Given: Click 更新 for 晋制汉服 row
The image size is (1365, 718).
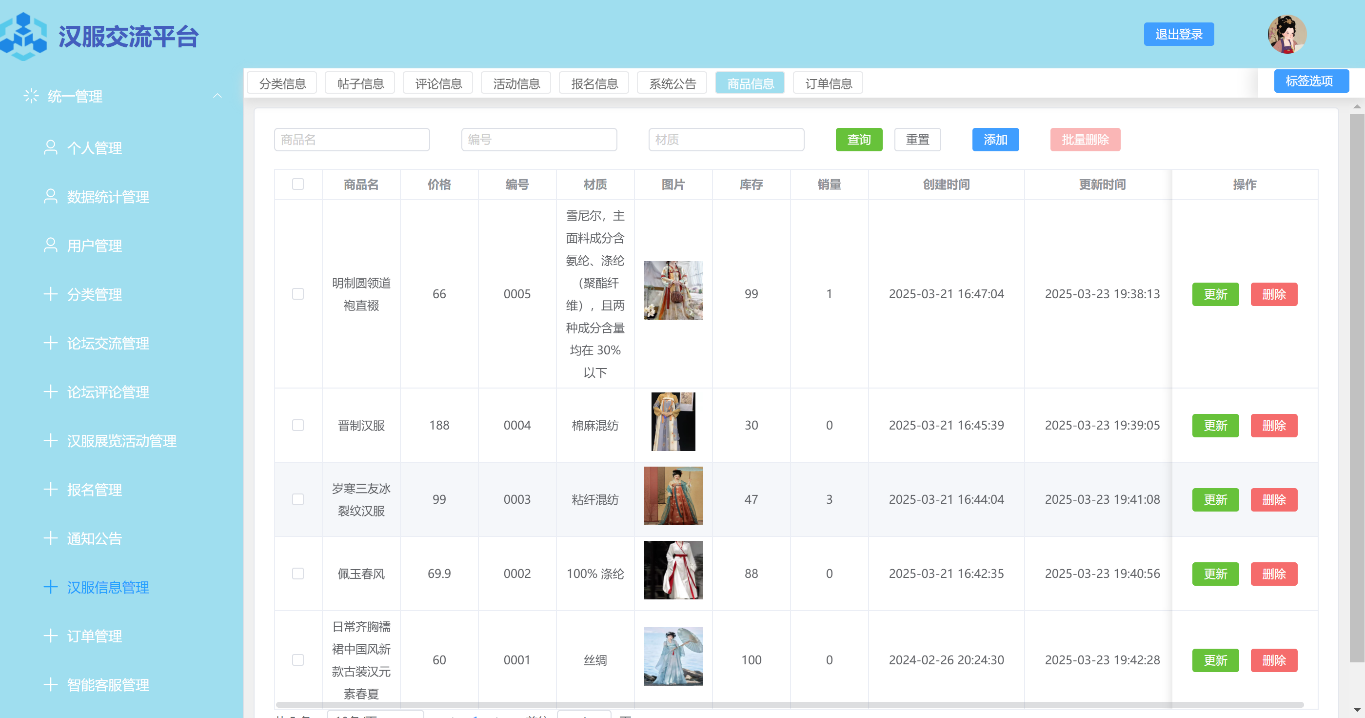Looking at the screenshot, I should click(x=1215, y=425).
